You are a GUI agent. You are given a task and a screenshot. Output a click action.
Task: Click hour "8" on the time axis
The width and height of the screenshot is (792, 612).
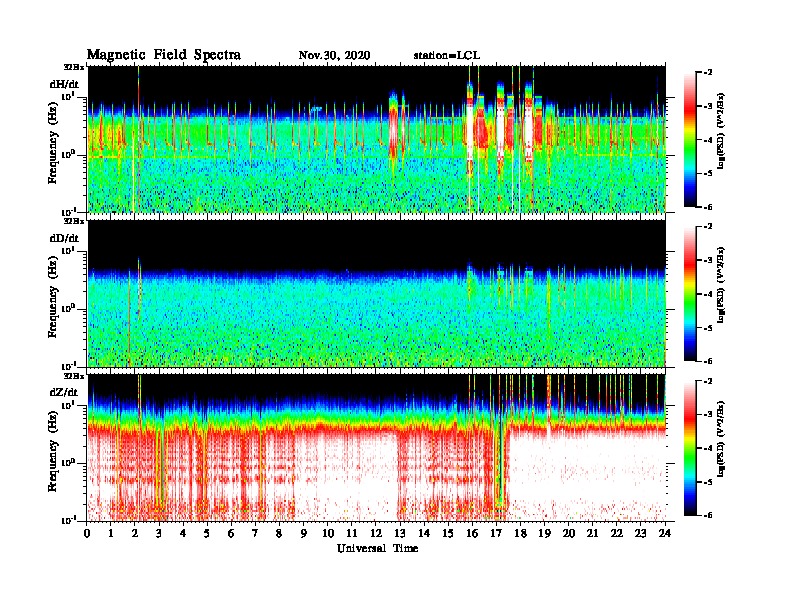pos(279,533)
